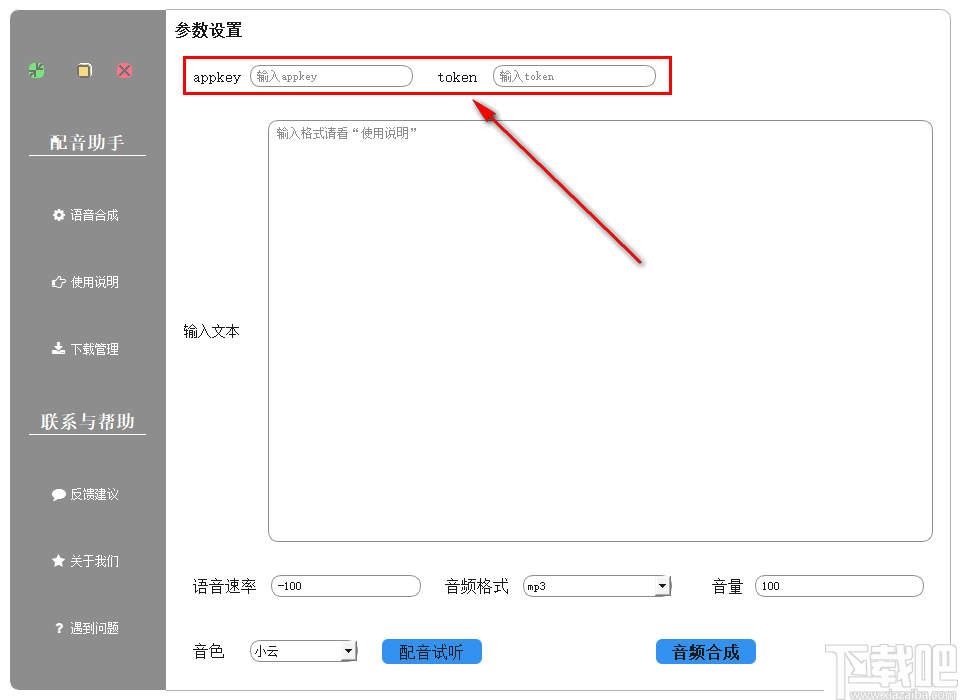Image resolution: width=960 pixels, height=700 pixels.
Task: Open 遇到问题 help section
Action: pos(95,628)
